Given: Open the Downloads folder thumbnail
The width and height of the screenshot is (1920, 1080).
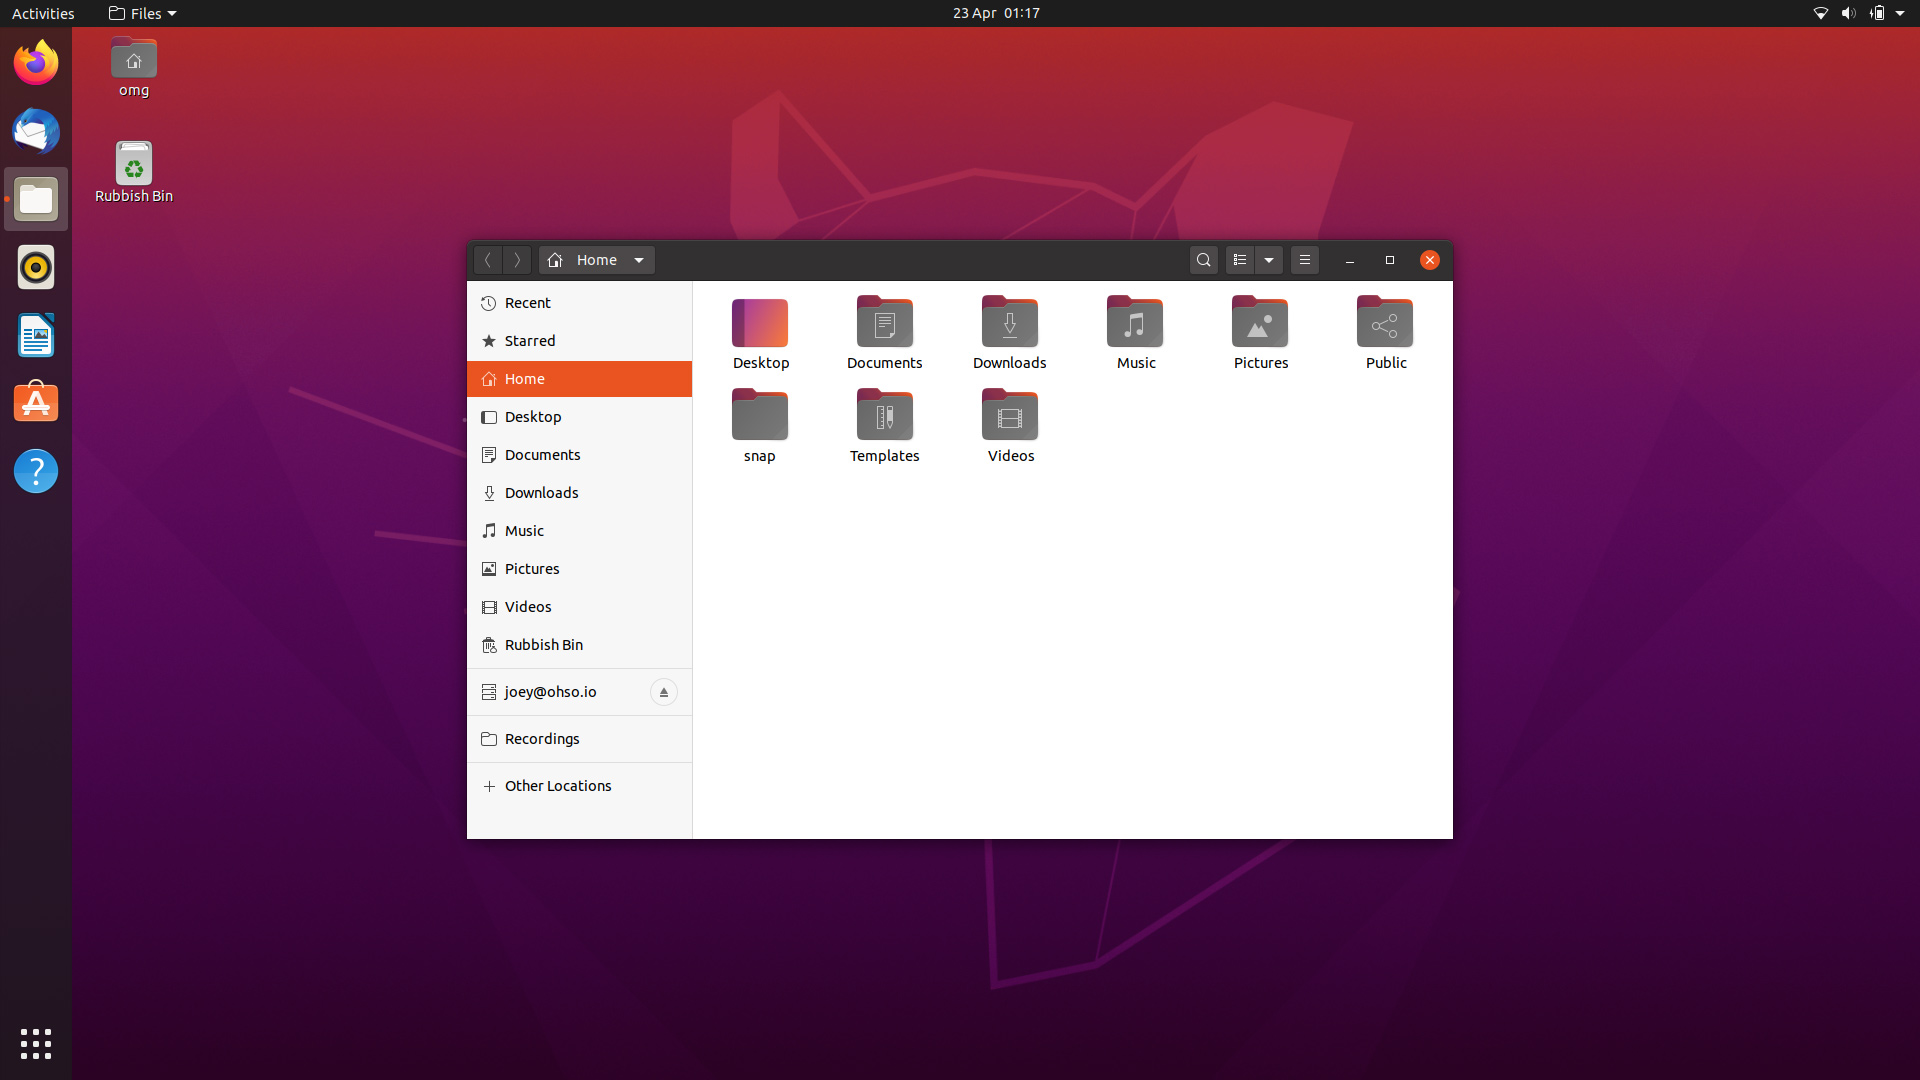Looking at the screenshot, I should click(1009, 322).
